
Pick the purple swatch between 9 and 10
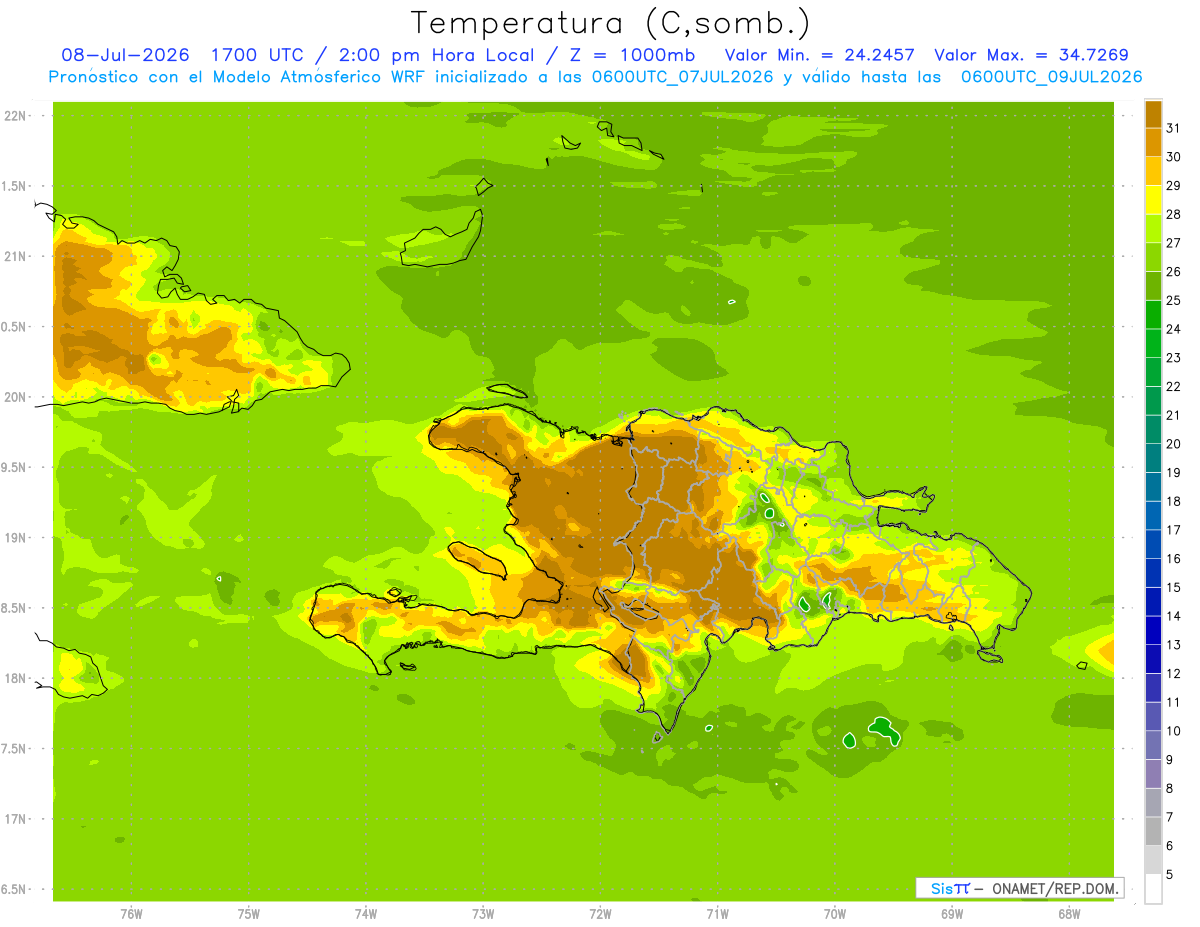pos(1153,745)
